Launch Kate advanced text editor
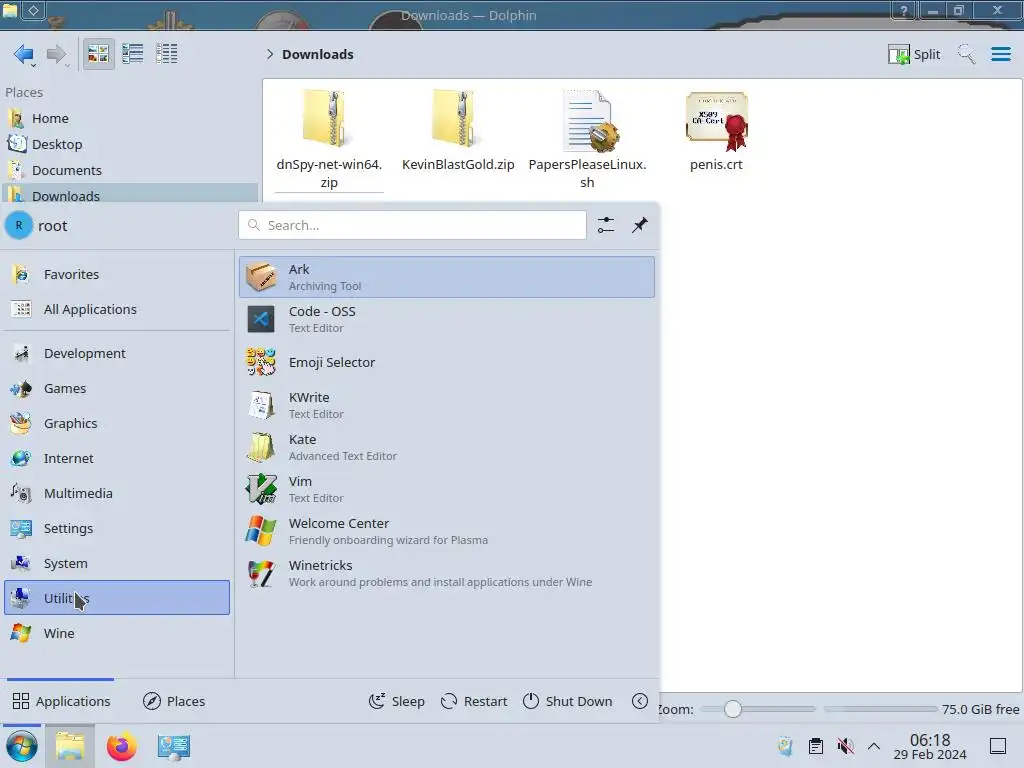 (447, 447)
